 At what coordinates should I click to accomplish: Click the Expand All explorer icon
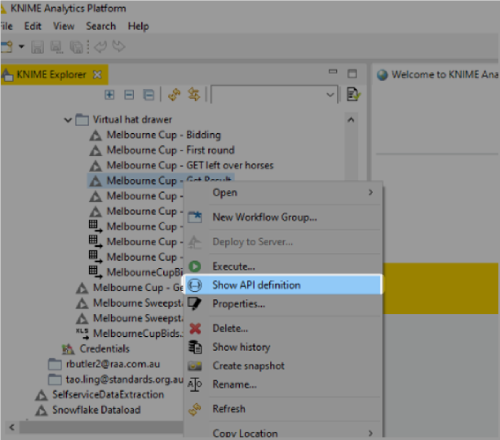[x=109, y=95]
